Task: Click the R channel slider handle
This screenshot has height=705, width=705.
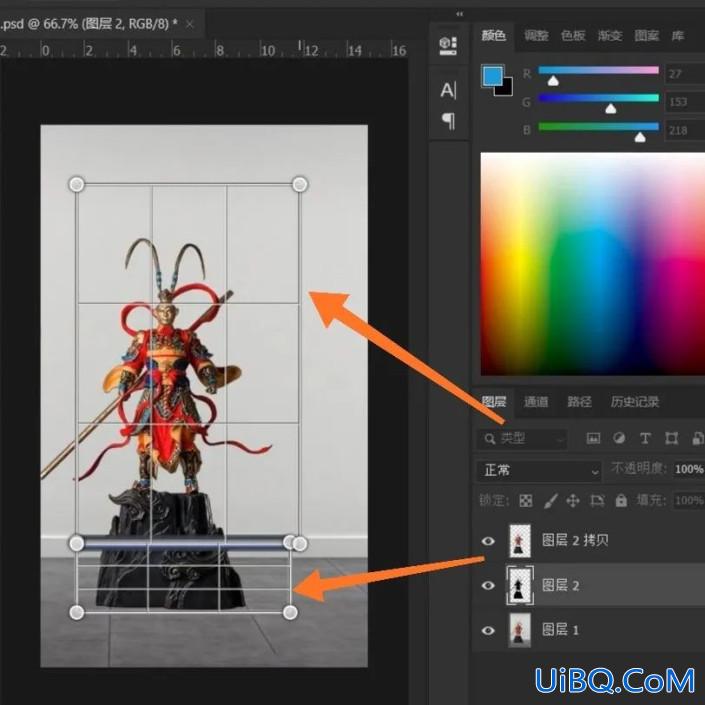Action: [553, 81]
